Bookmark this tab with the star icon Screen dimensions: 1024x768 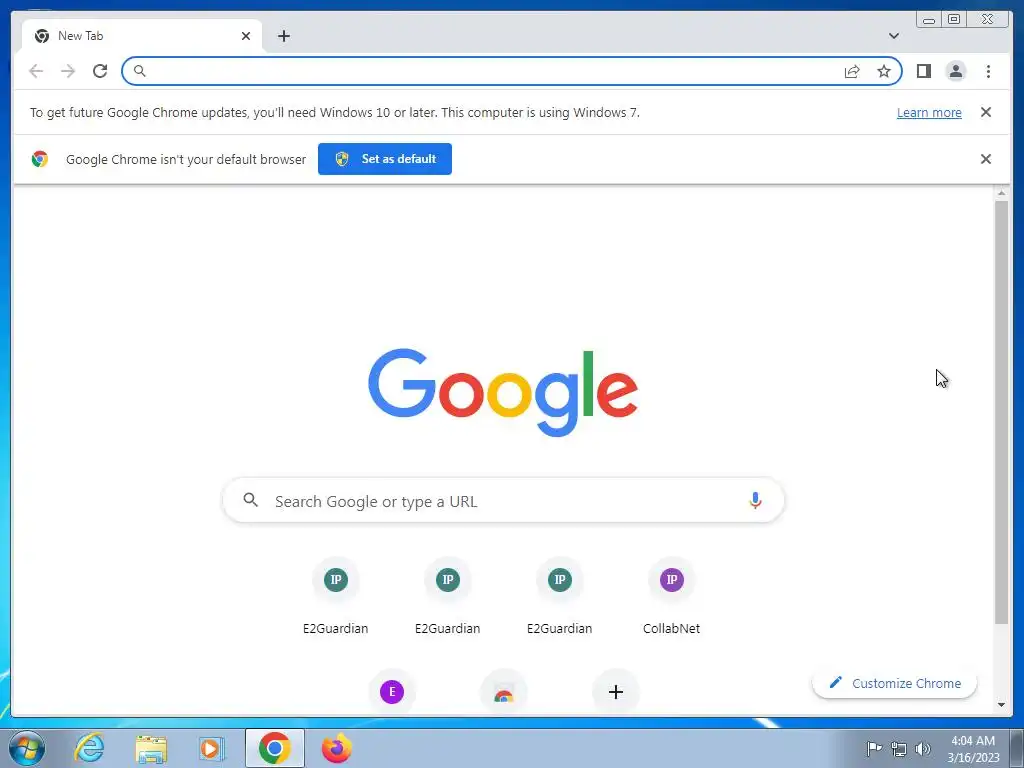(884, 71)
